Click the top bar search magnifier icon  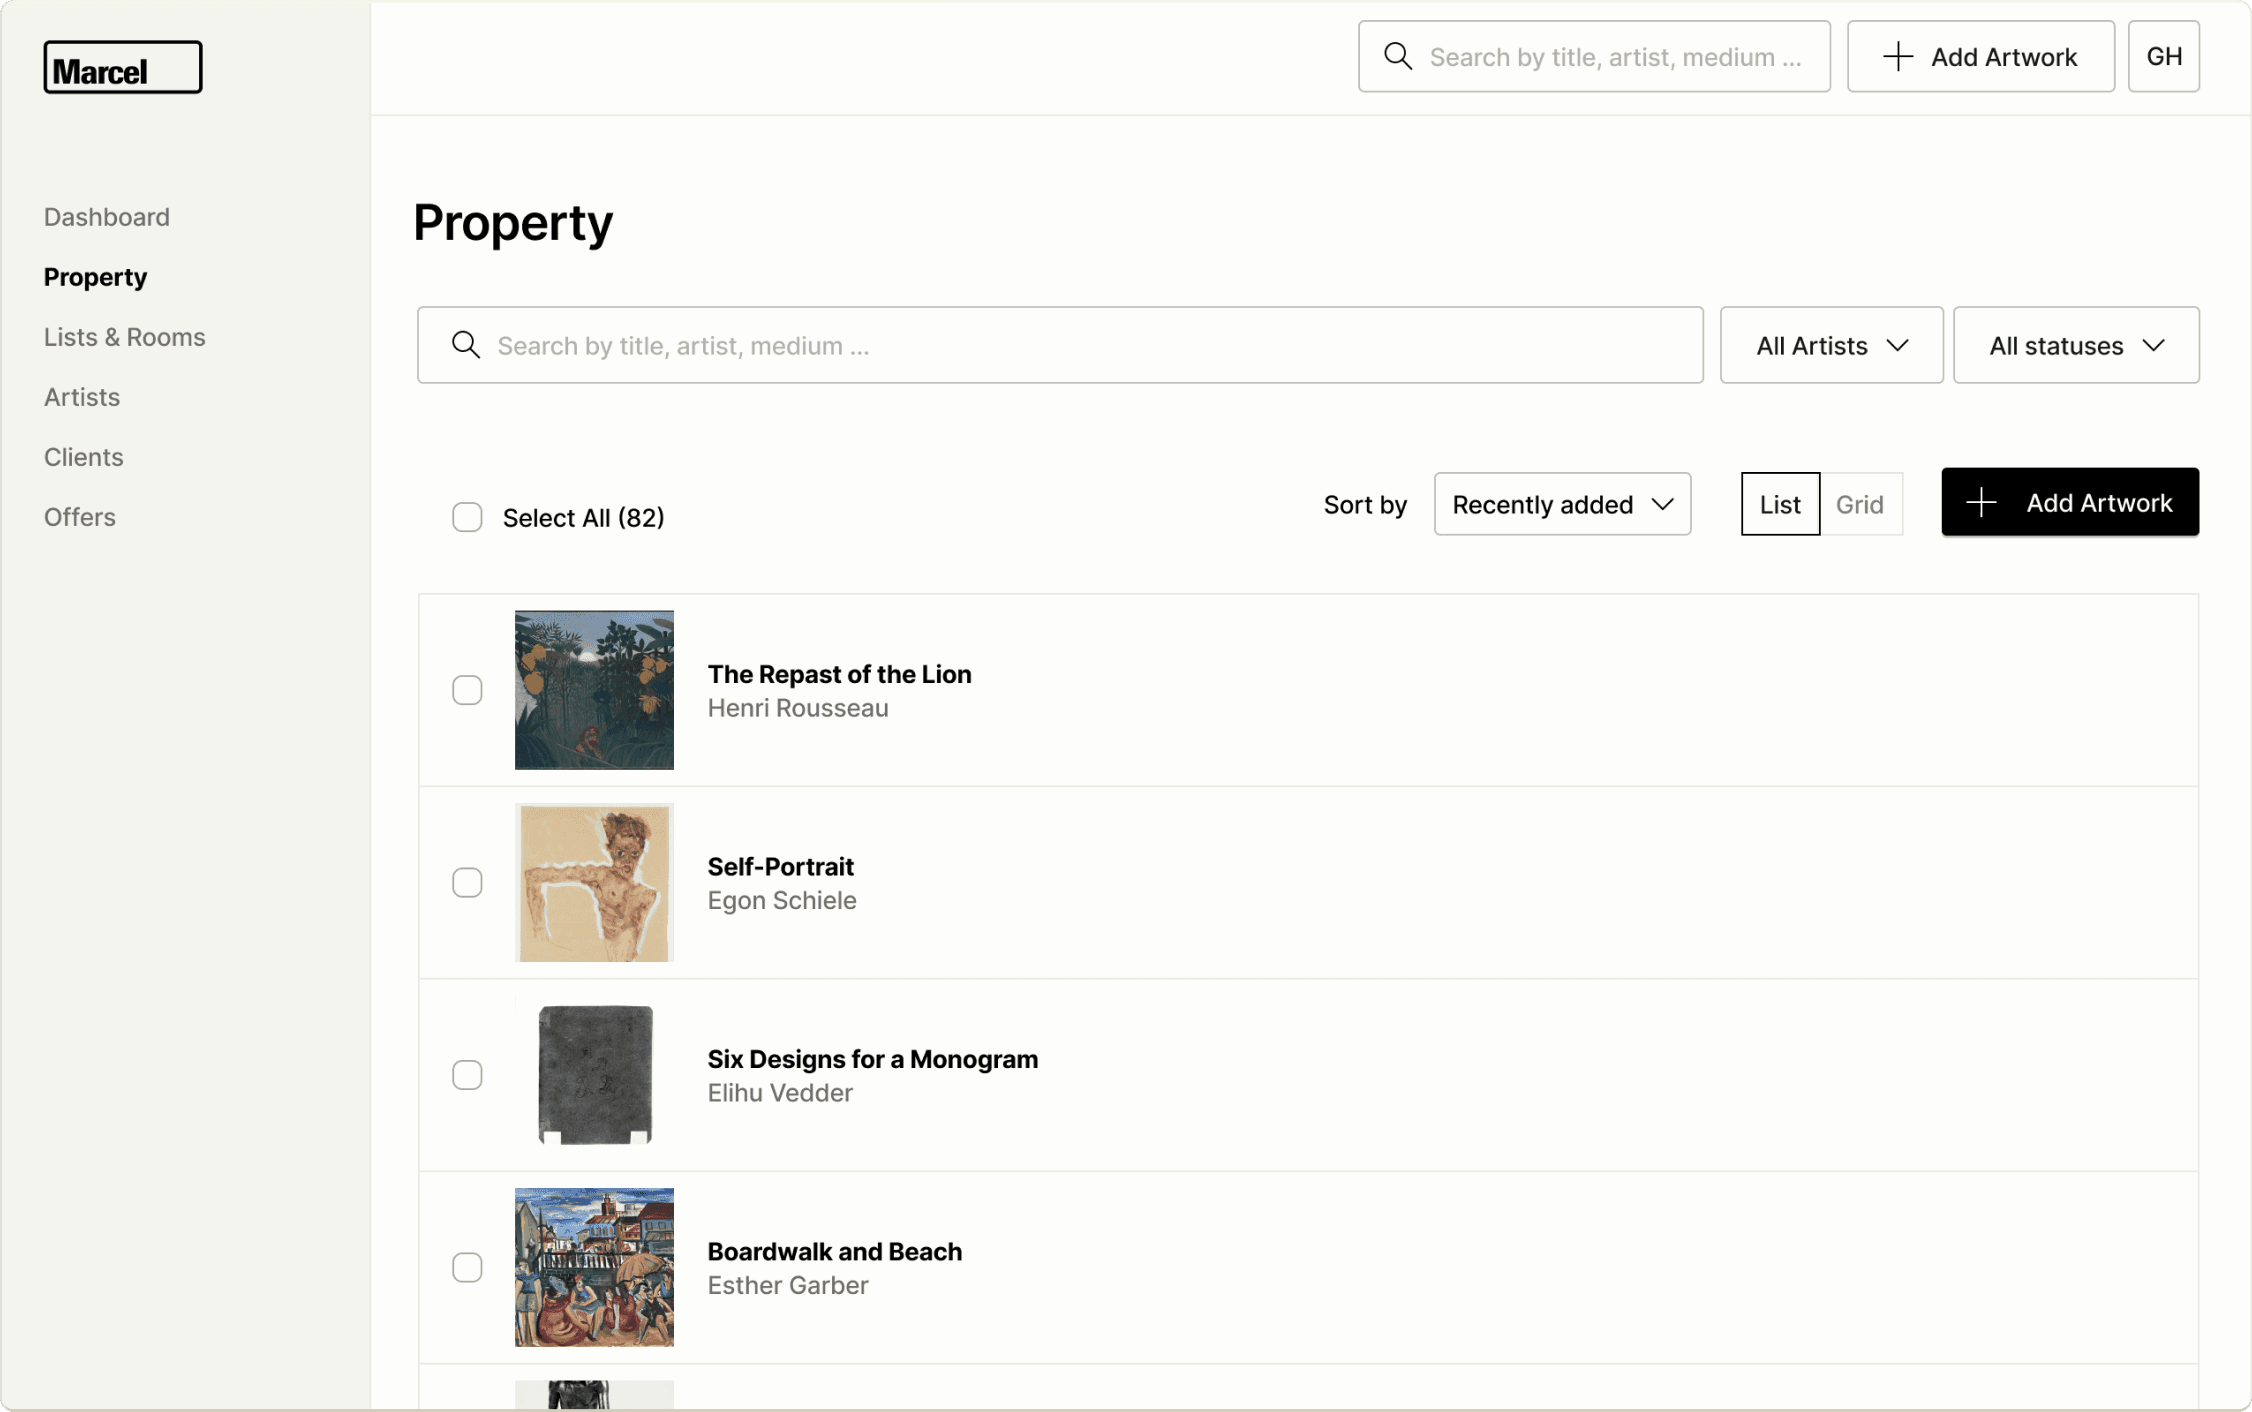[x=1397, y=56]
